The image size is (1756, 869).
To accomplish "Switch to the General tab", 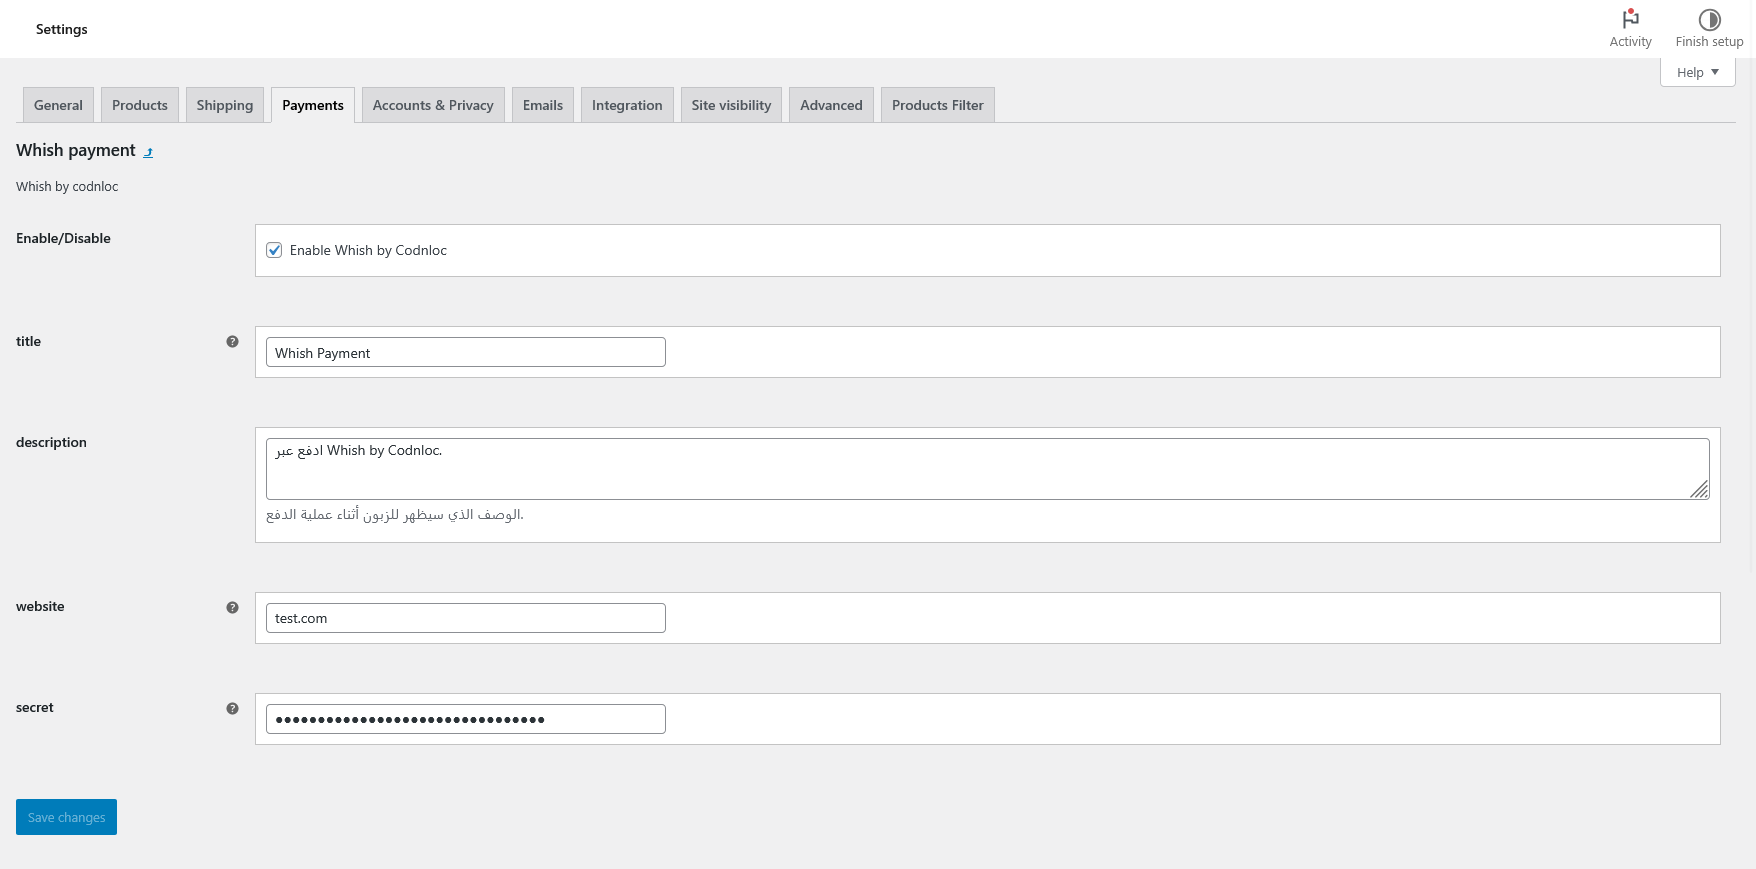I will click(58, 105).
